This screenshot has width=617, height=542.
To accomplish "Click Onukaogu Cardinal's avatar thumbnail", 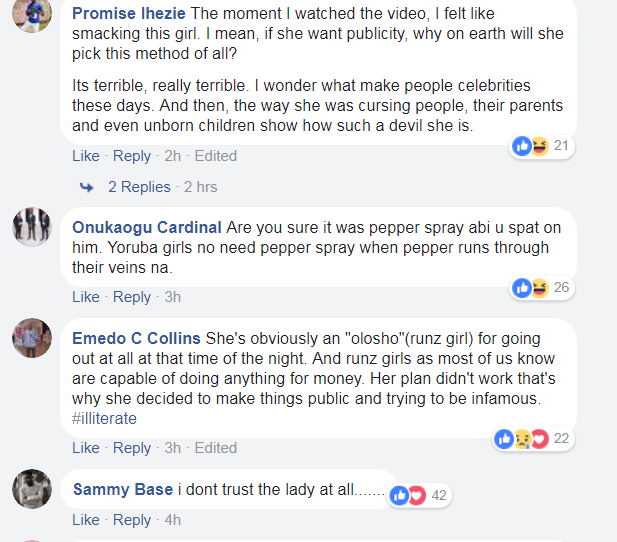I will (x=31, y=227).
